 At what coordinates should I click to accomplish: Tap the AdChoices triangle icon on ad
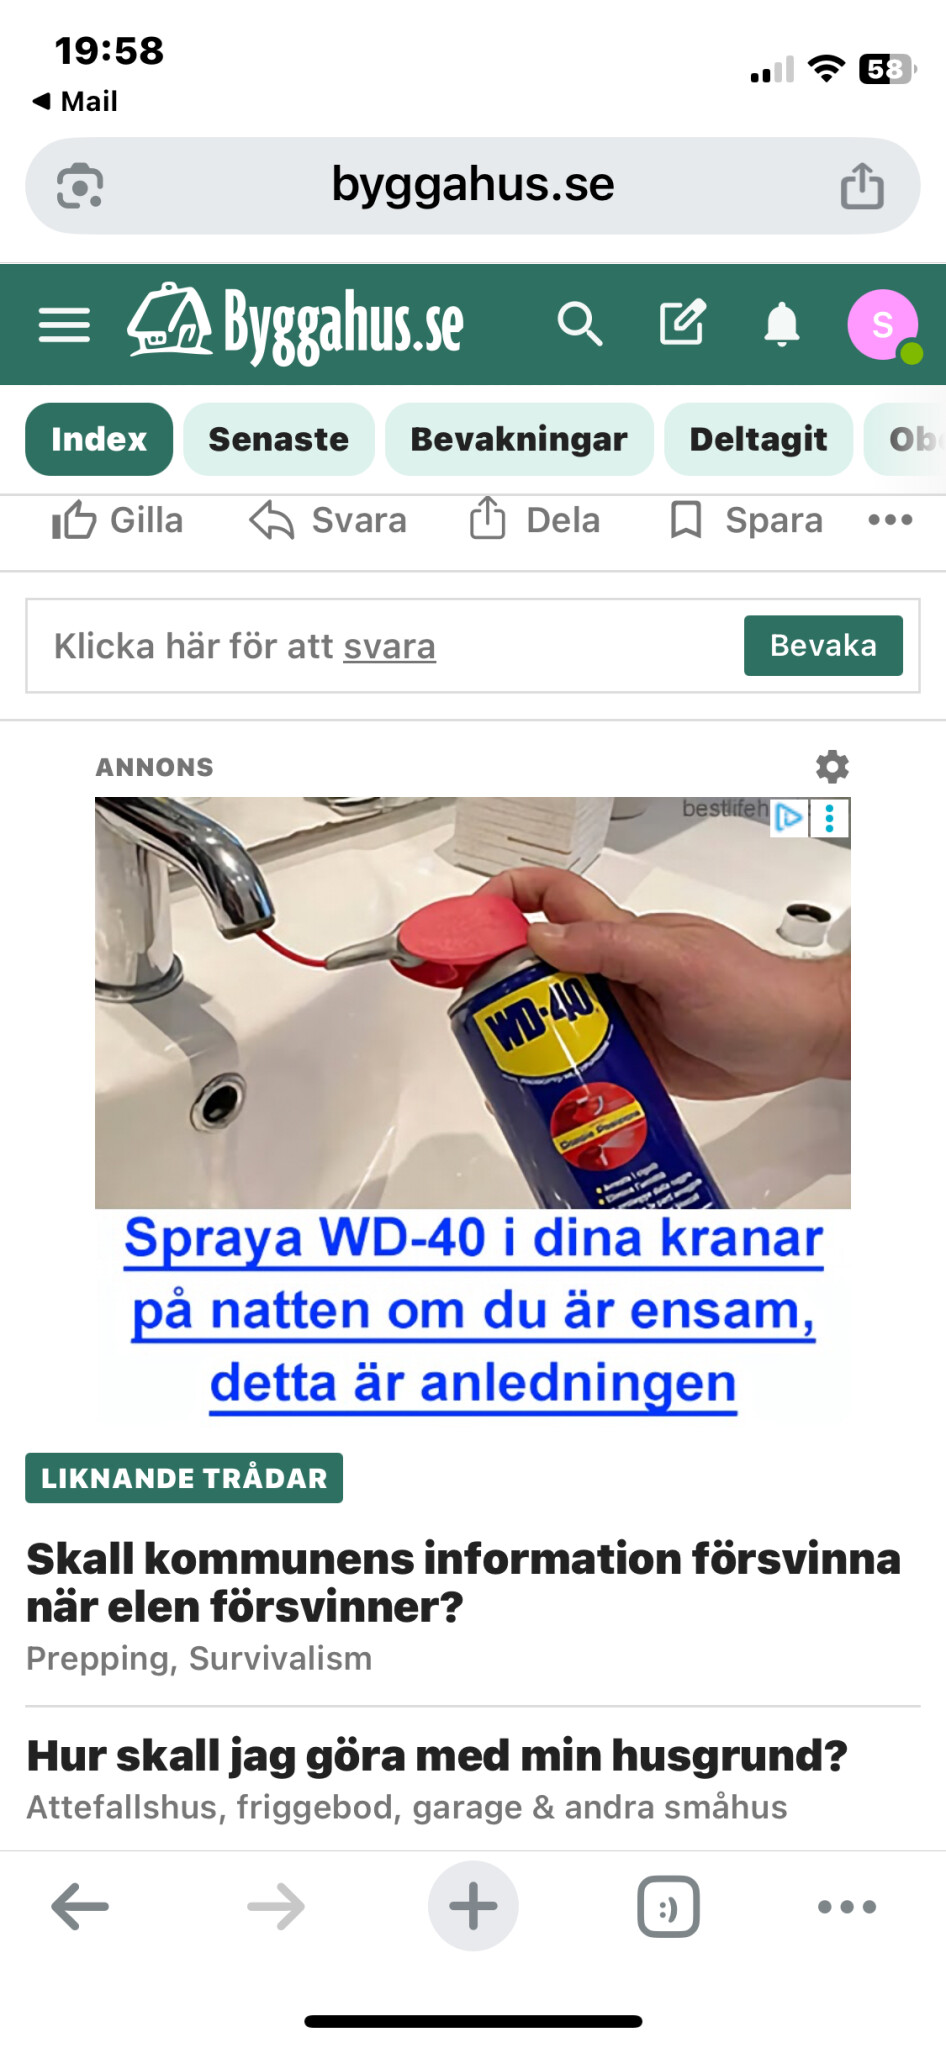click(789, 817)
